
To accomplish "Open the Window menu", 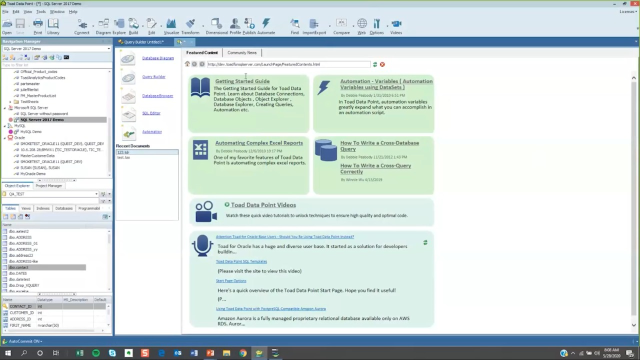I will [57, 12].
